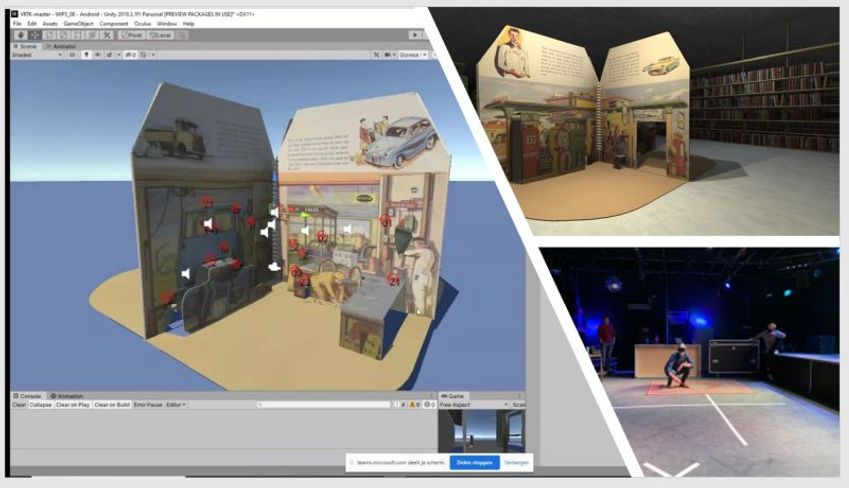
Task: Open the Assets menu
Action: (50, 24)
